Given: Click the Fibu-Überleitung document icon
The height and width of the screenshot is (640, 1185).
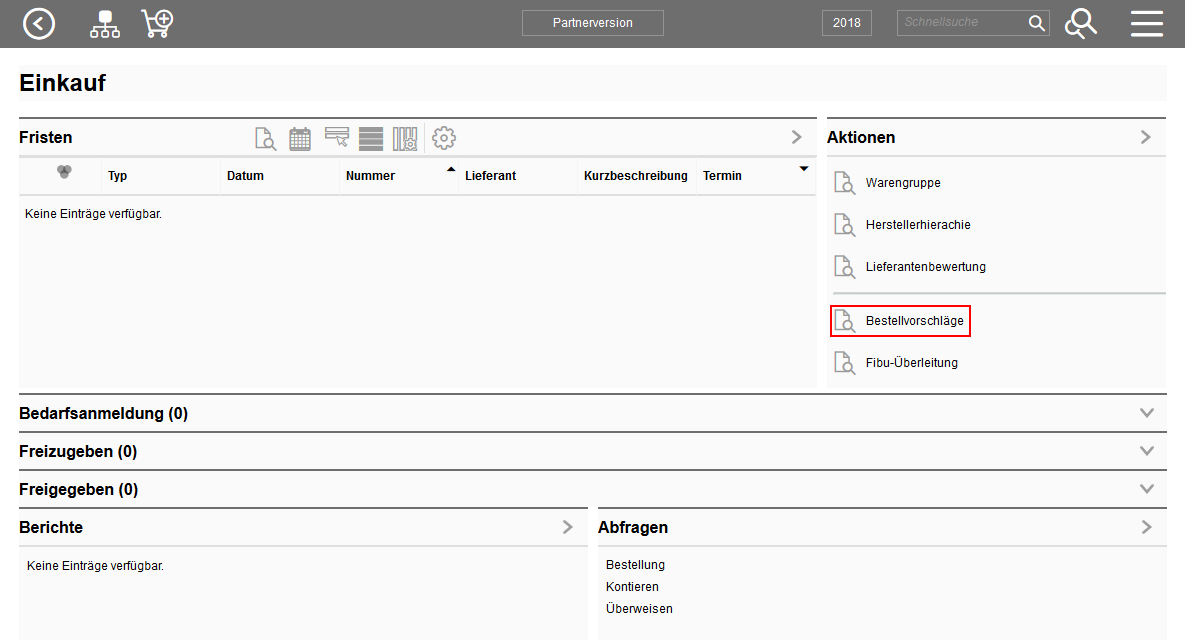Looking at the screenshot, I should (x=844, y=363).
